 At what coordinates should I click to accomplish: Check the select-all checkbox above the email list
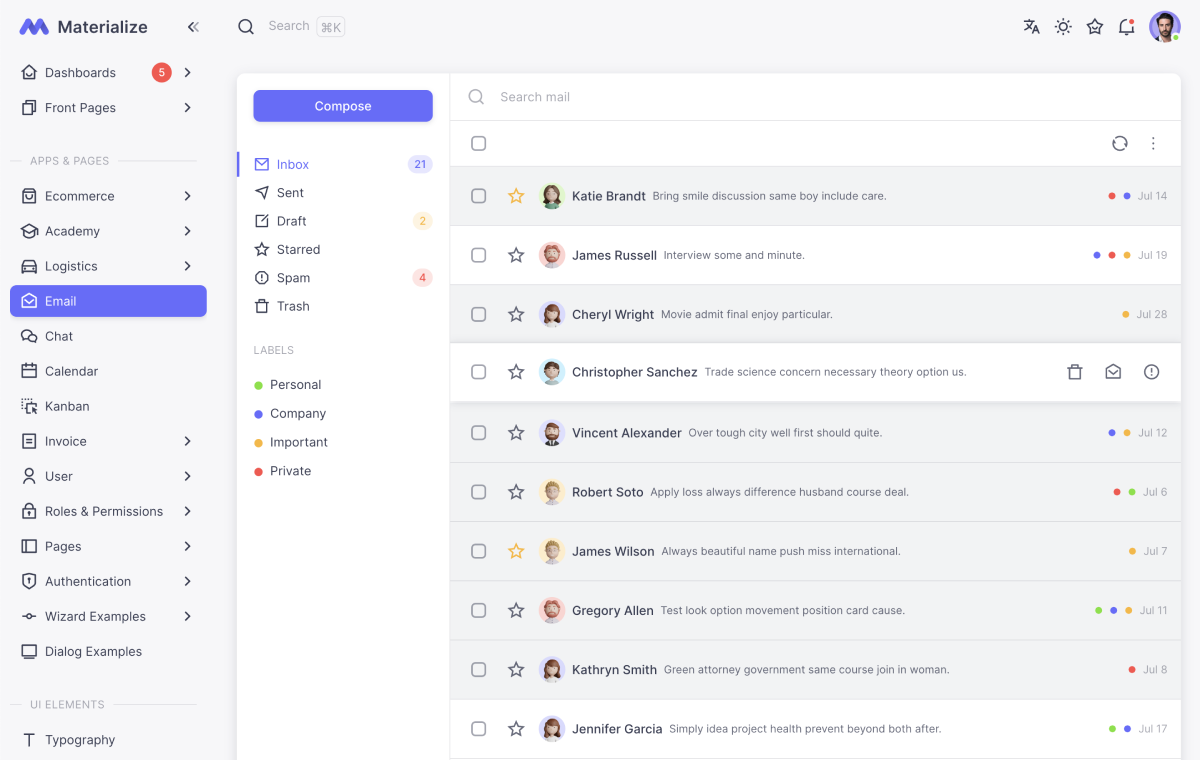pyautogui.click(x=478, y=143)
